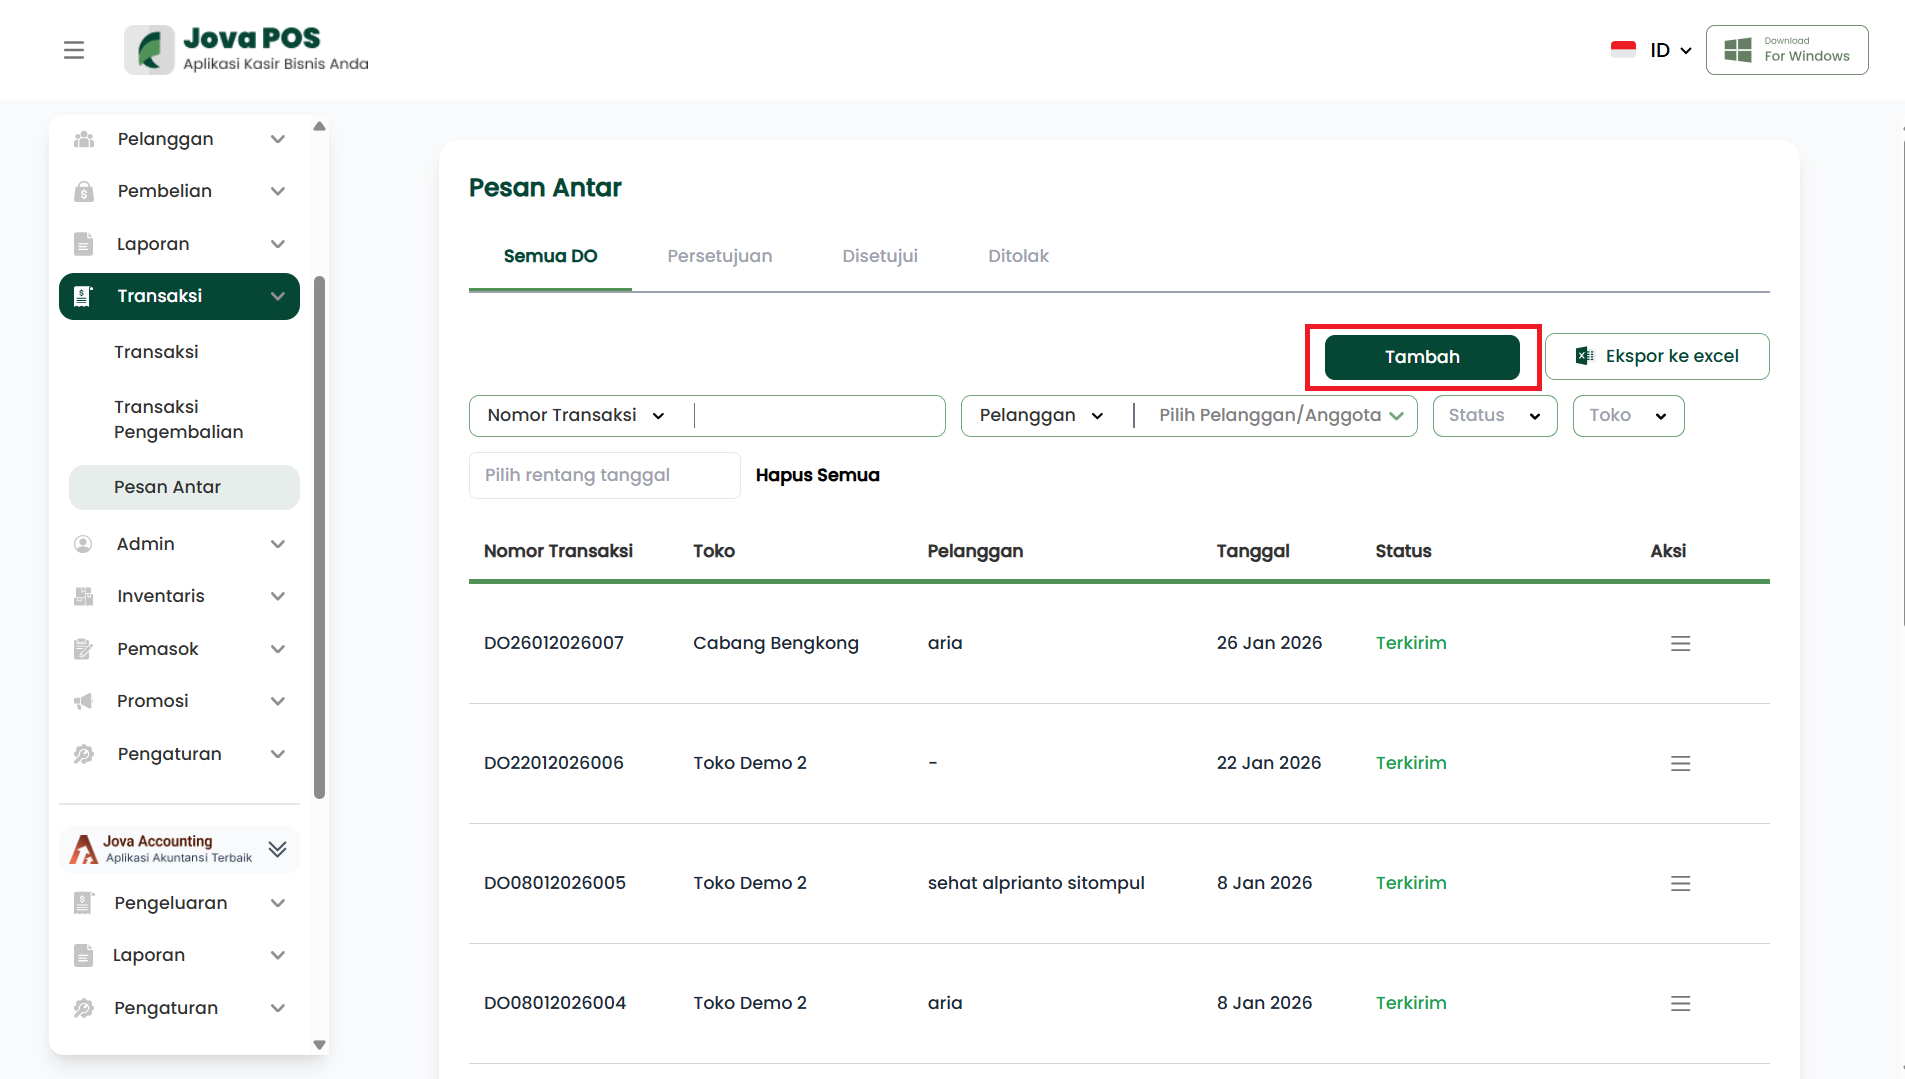Open action menu for DO26012026007 row
This screenshot has height=1079, width=1905.
pyautogui.click(x=1680, y=643)
